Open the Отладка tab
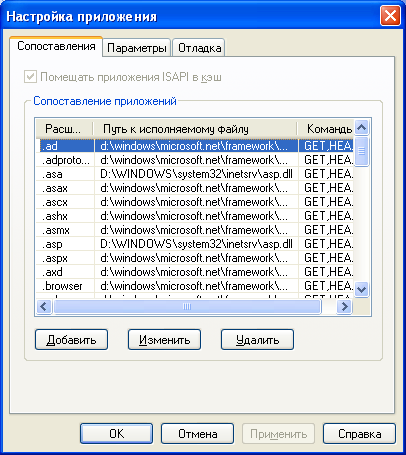406x455 pixels. (199, 48)
